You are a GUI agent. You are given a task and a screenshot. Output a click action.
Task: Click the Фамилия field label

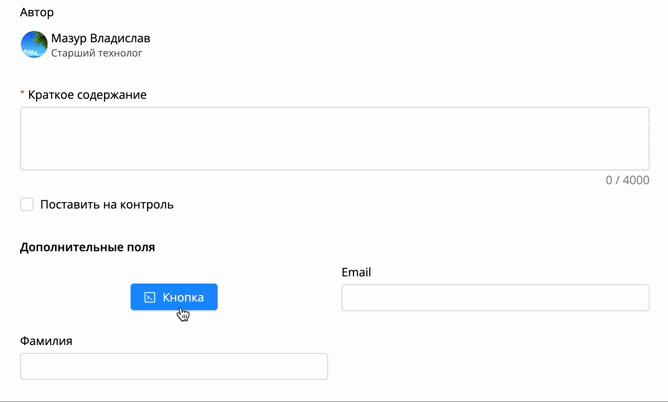pos(46,341)
